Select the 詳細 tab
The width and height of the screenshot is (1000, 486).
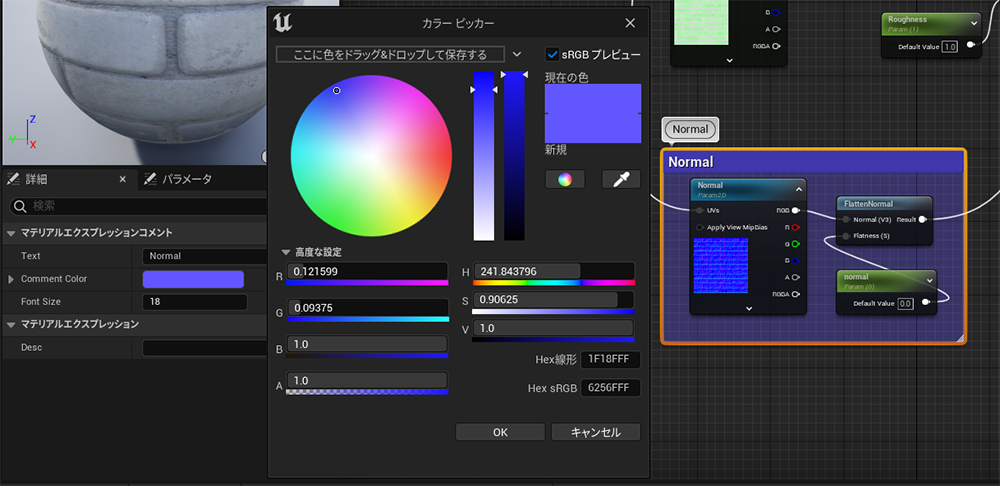click(x=36, y=179)
